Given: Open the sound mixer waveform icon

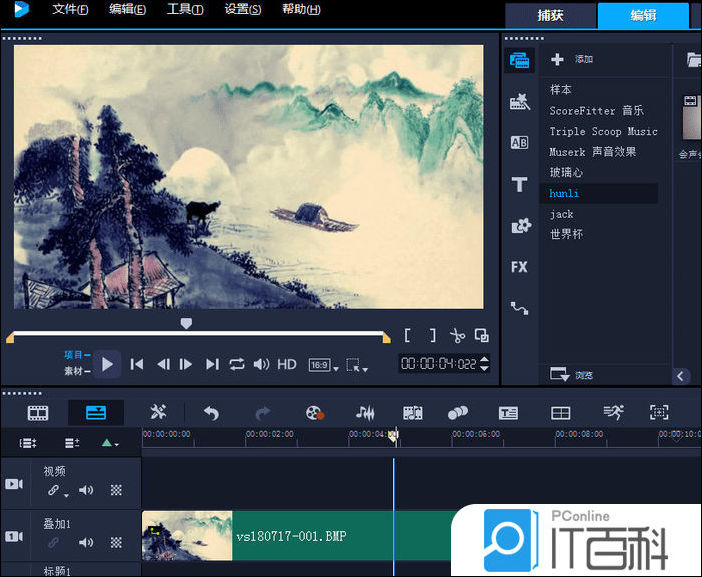Looking at the screenshot, I should pos(365,412).
